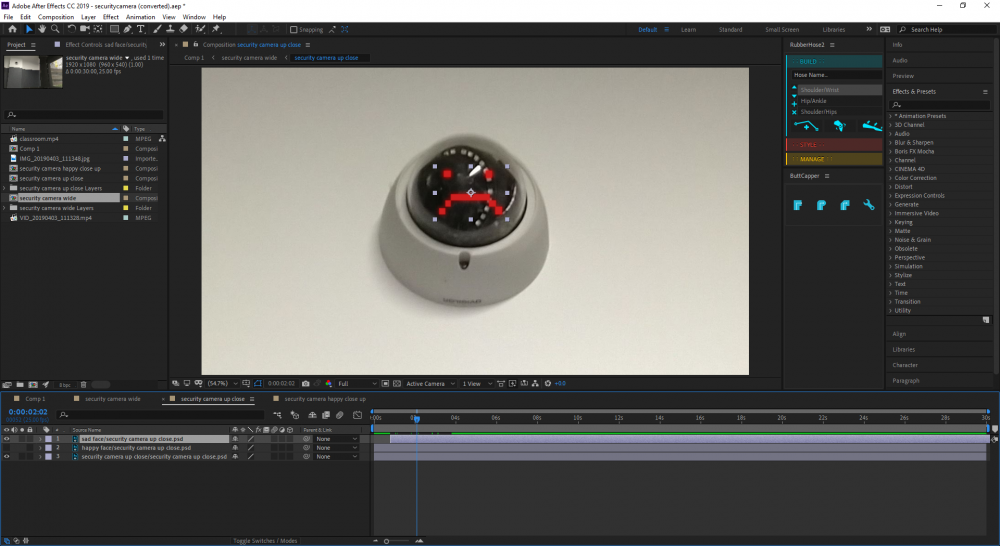Switch to security camera happy close up tab
The height and width of the screenshot is (546, 1000).
323,399
